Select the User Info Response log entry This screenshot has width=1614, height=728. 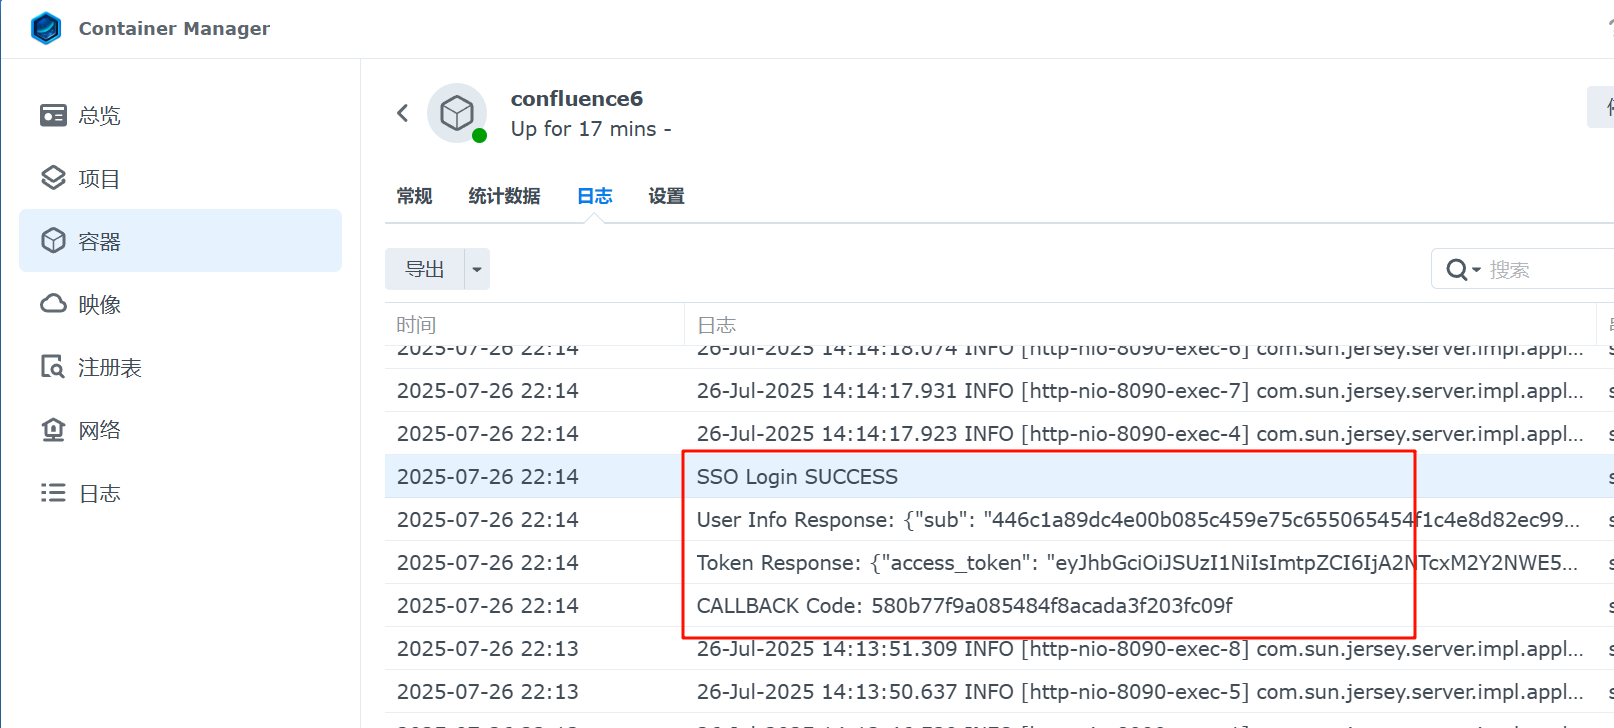[x=999, y=520]
